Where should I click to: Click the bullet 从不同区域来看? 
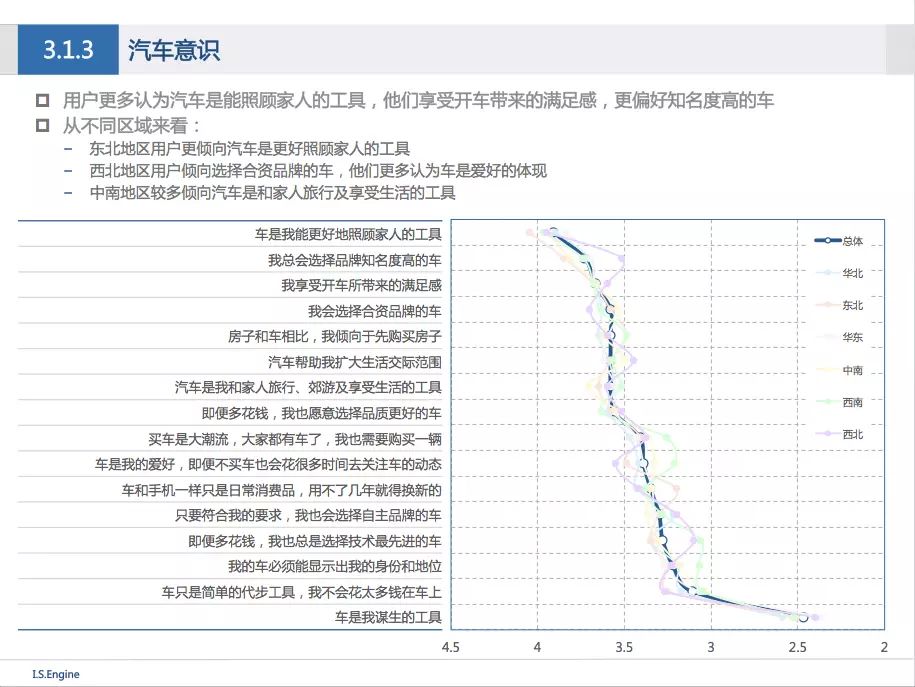(131, 125)
